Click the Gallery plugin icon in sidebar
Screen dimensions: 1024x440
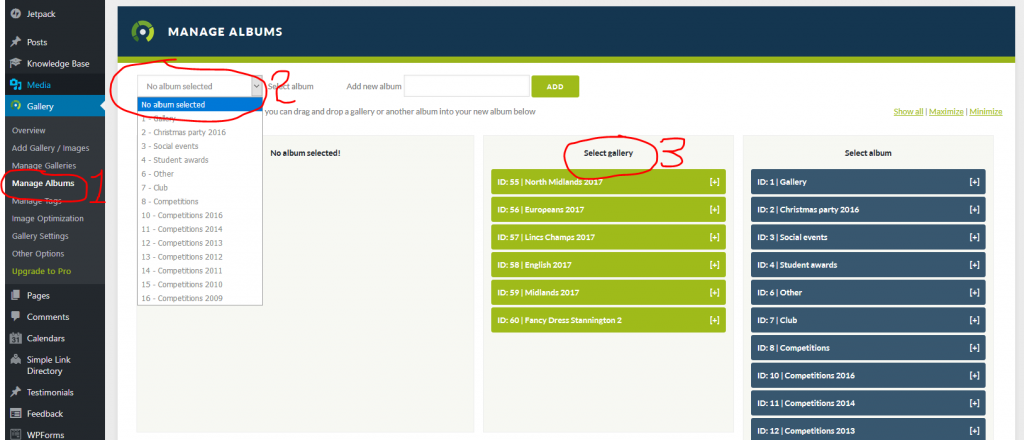pyautogui.click(x=16, y=106)
